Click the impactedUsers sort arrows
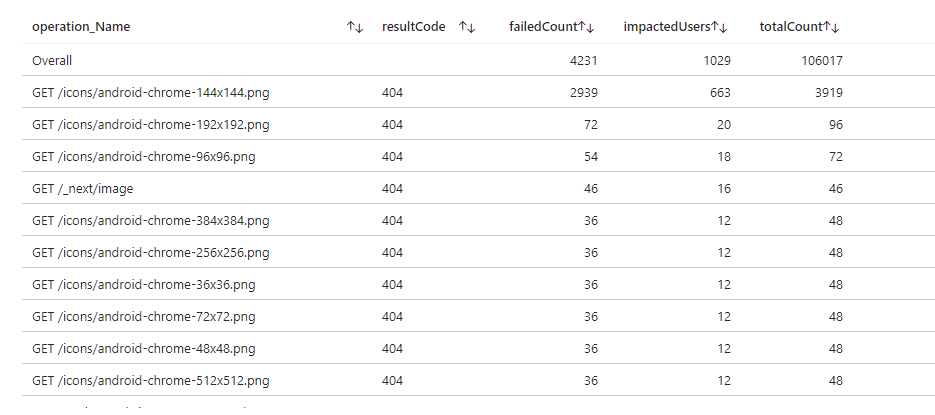This screenshot has width=935, height=415. [720, 27]
